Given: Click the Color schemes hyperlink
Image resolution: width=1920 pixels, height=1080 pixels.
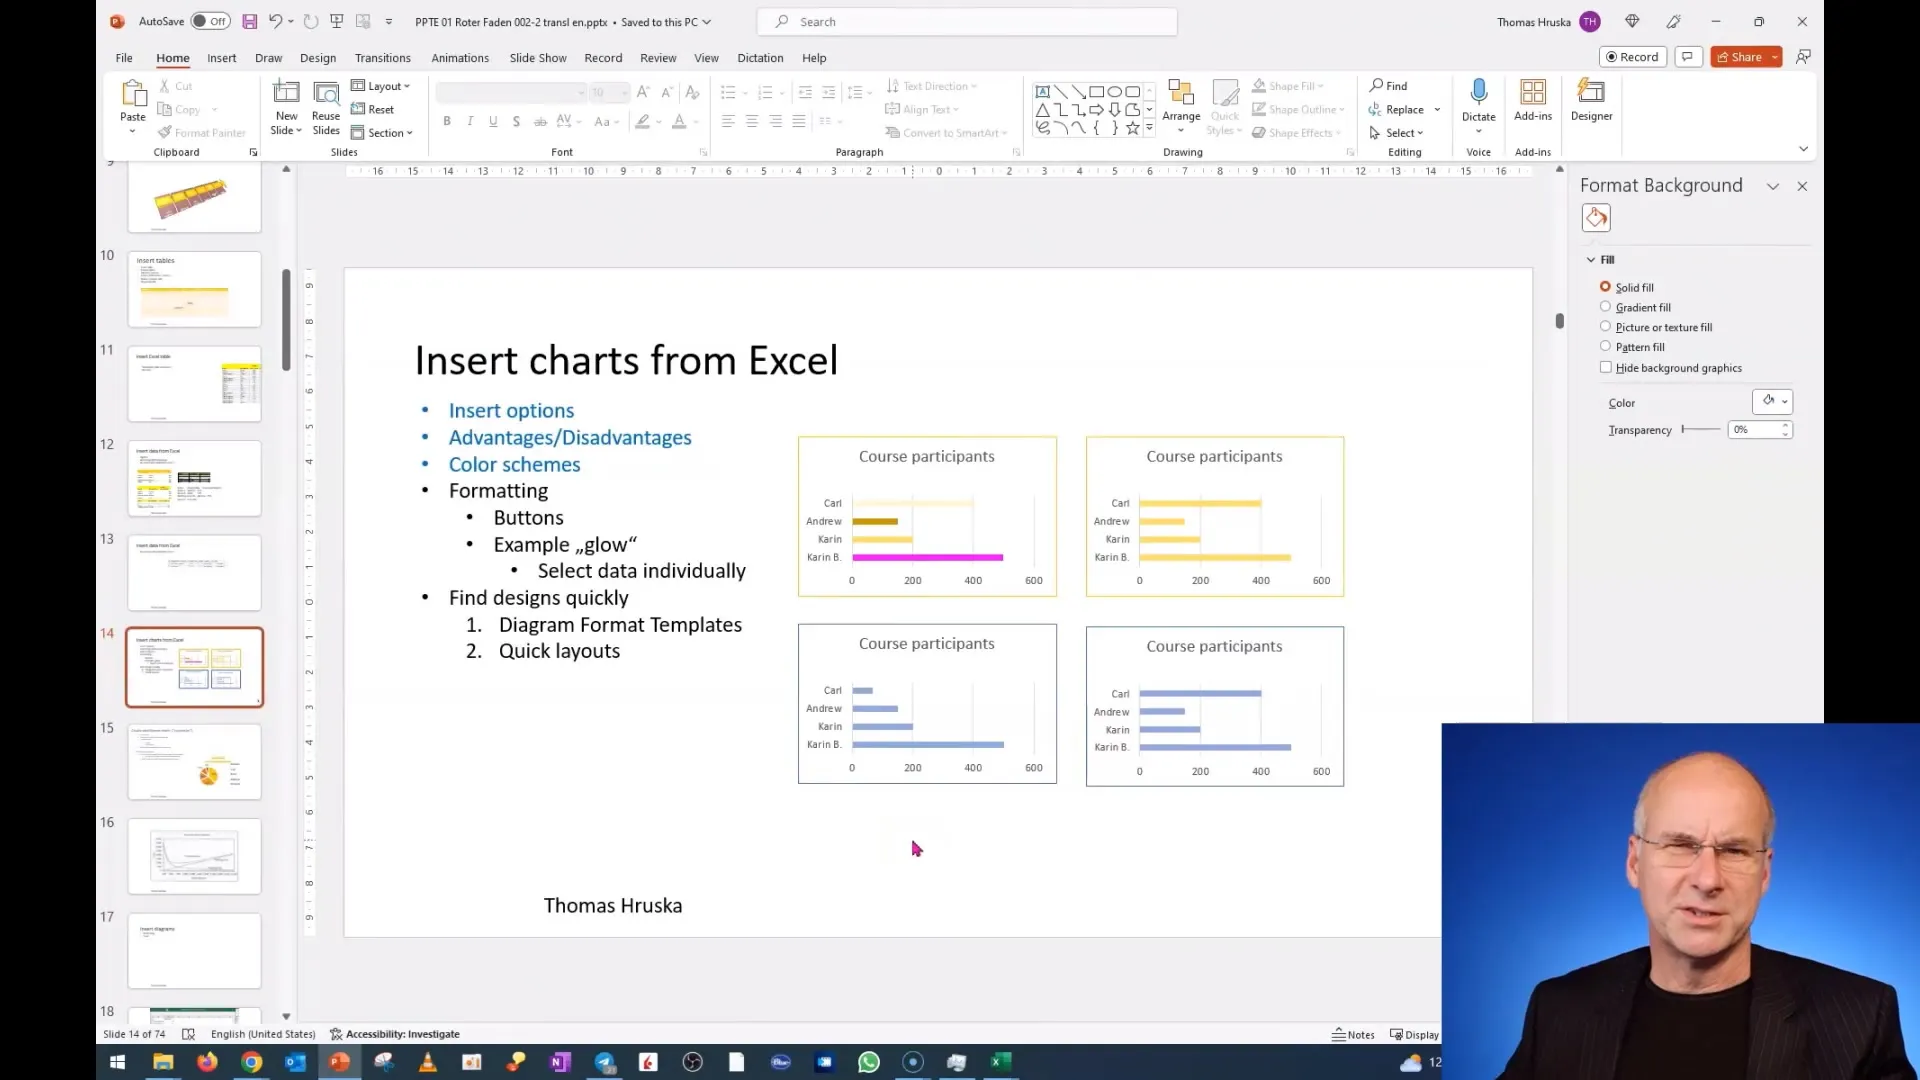Looking at the screenshot, I should click(514, 464).
